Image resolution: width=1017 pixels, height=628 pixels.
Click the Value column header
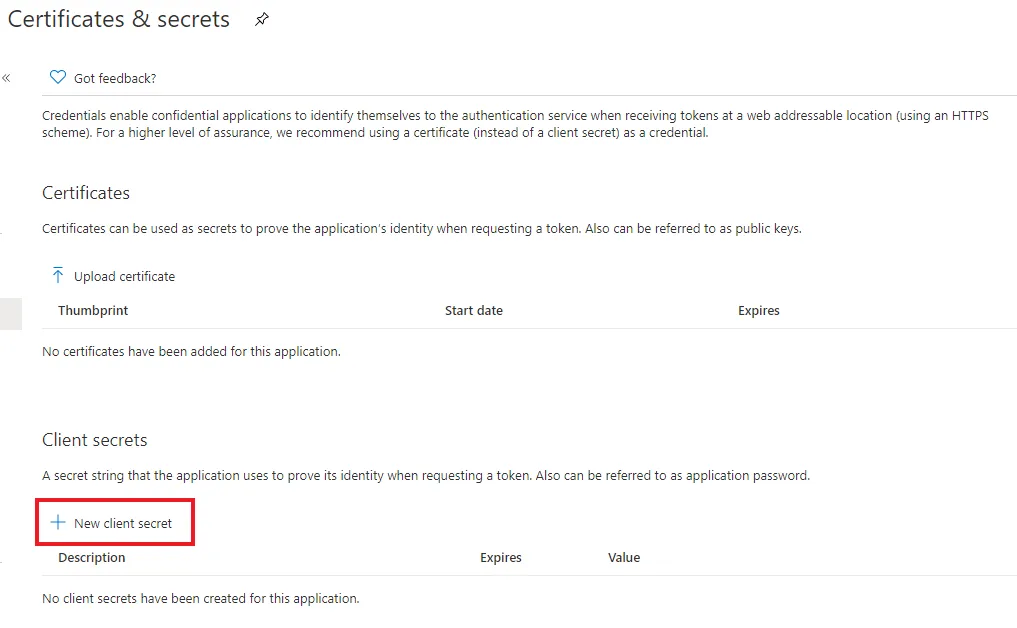624,558
